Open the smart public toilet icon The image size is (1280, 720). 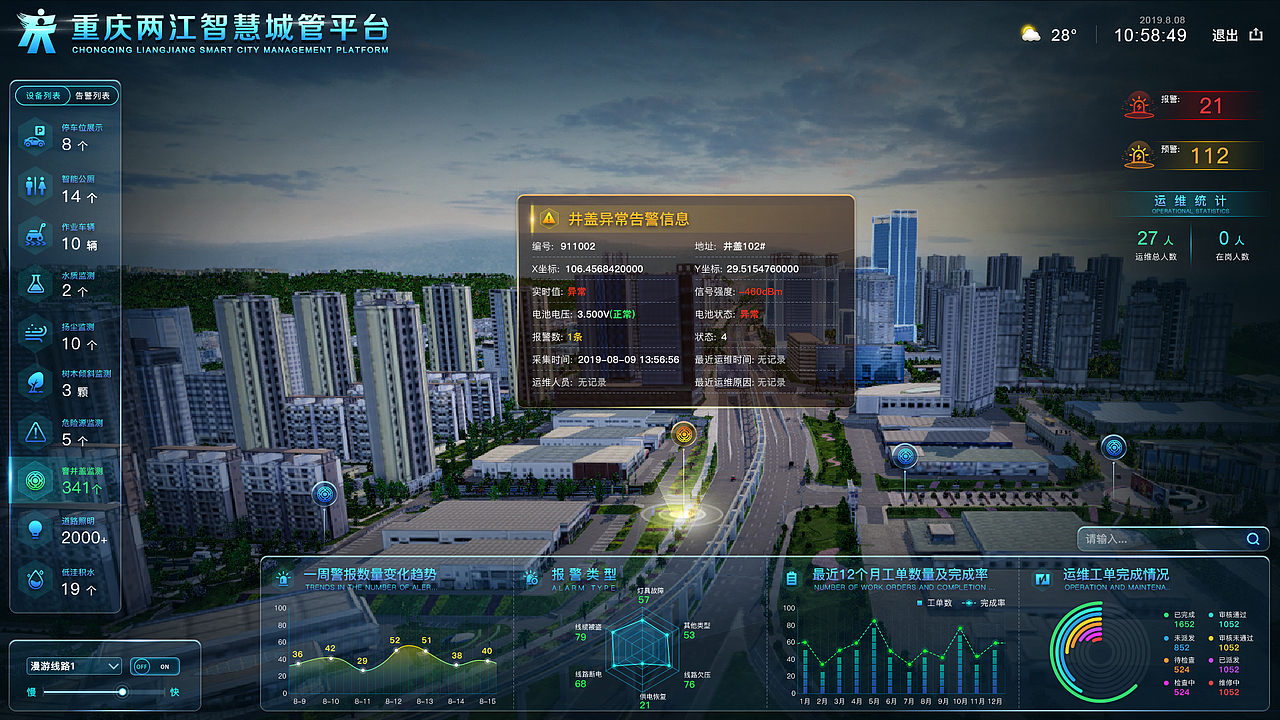[35, 187]
